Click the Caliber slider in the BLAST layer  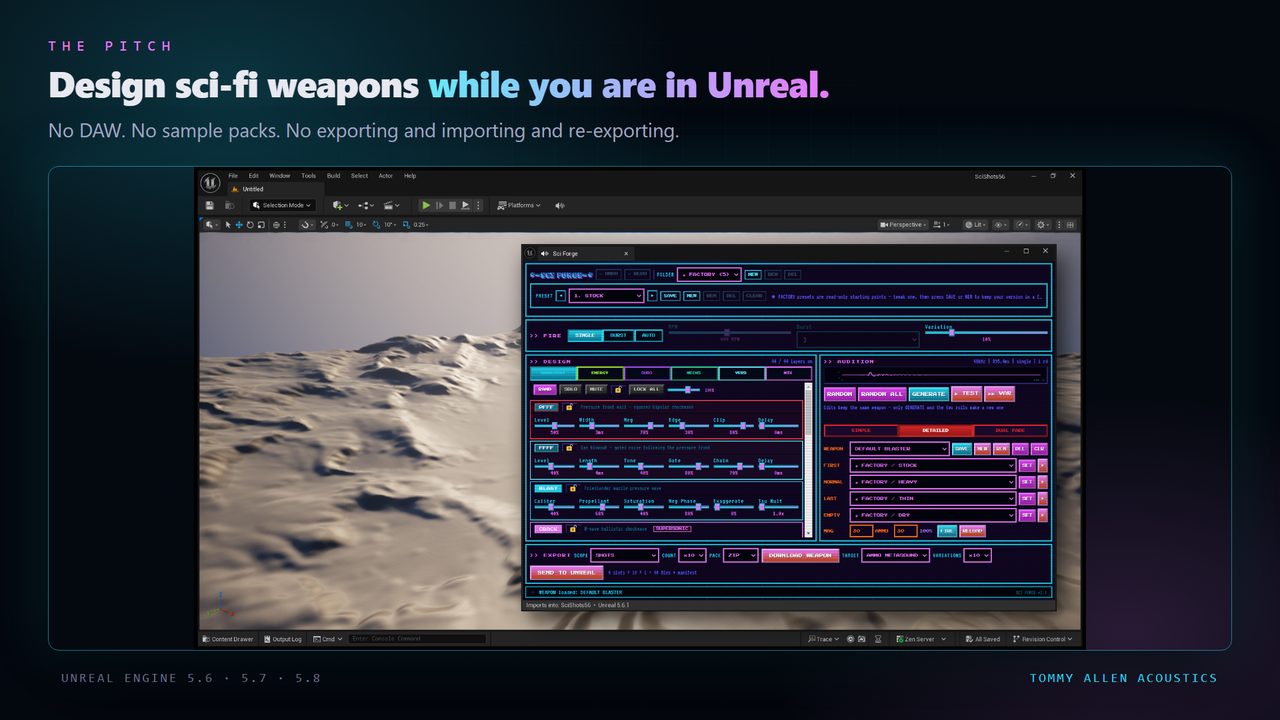tap(554, 507)
